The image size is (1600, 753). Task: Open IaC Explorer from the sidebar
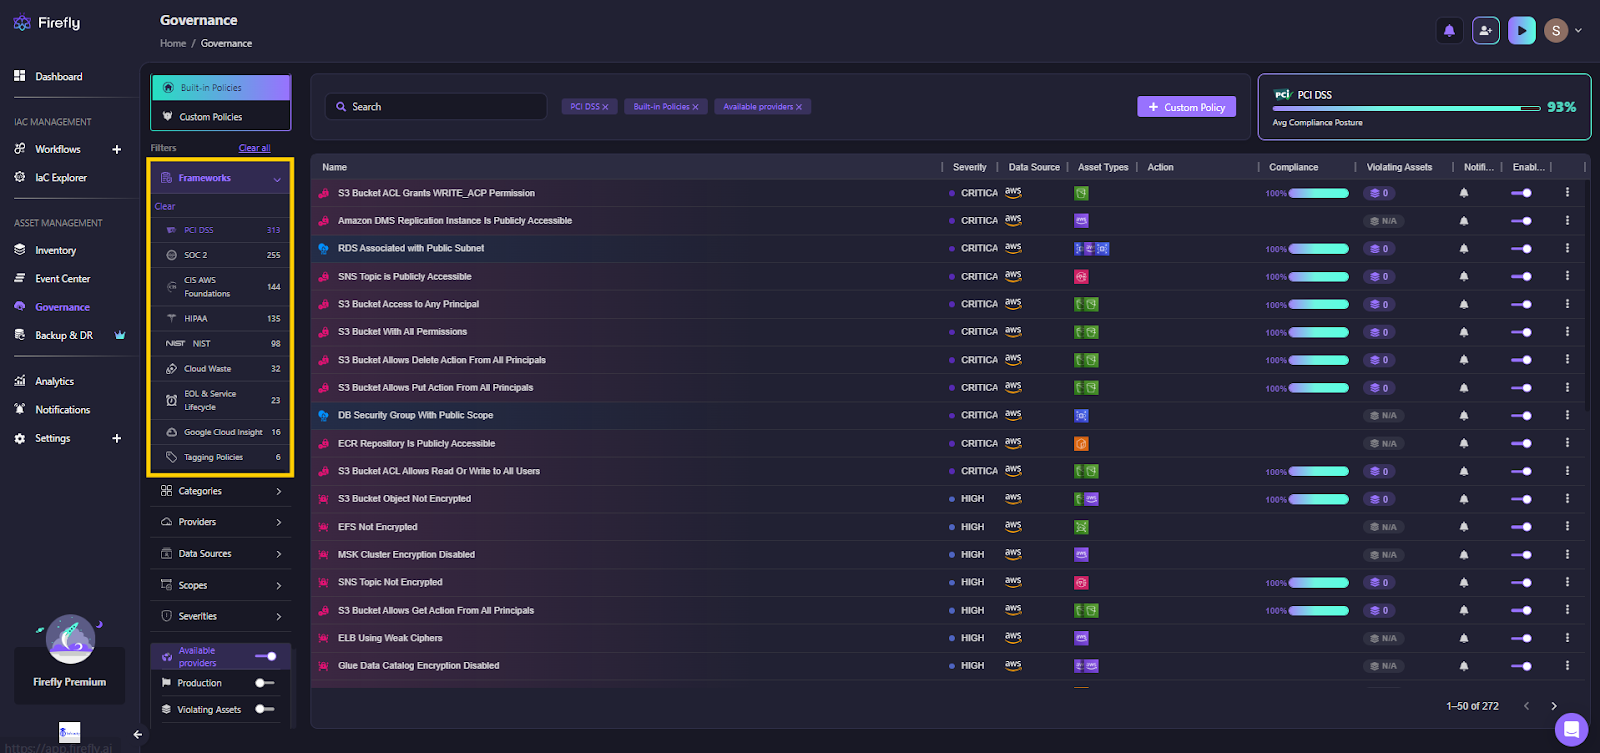(60, 178)
